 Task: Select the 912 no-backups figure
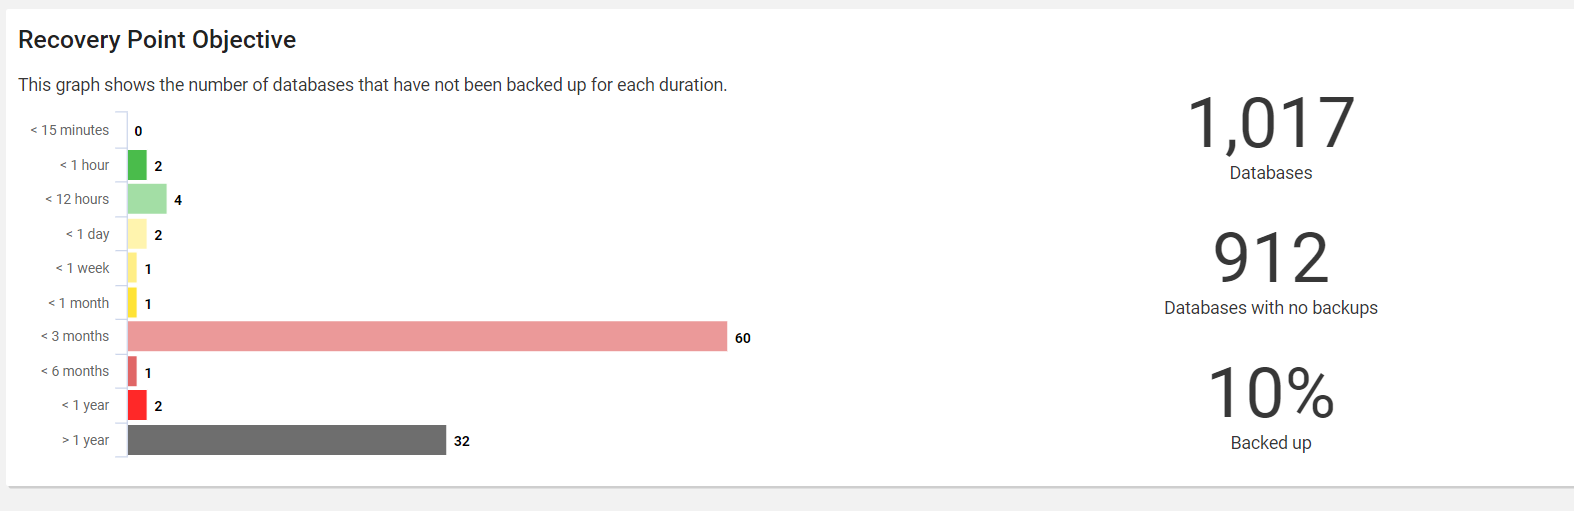point(1270,258)
